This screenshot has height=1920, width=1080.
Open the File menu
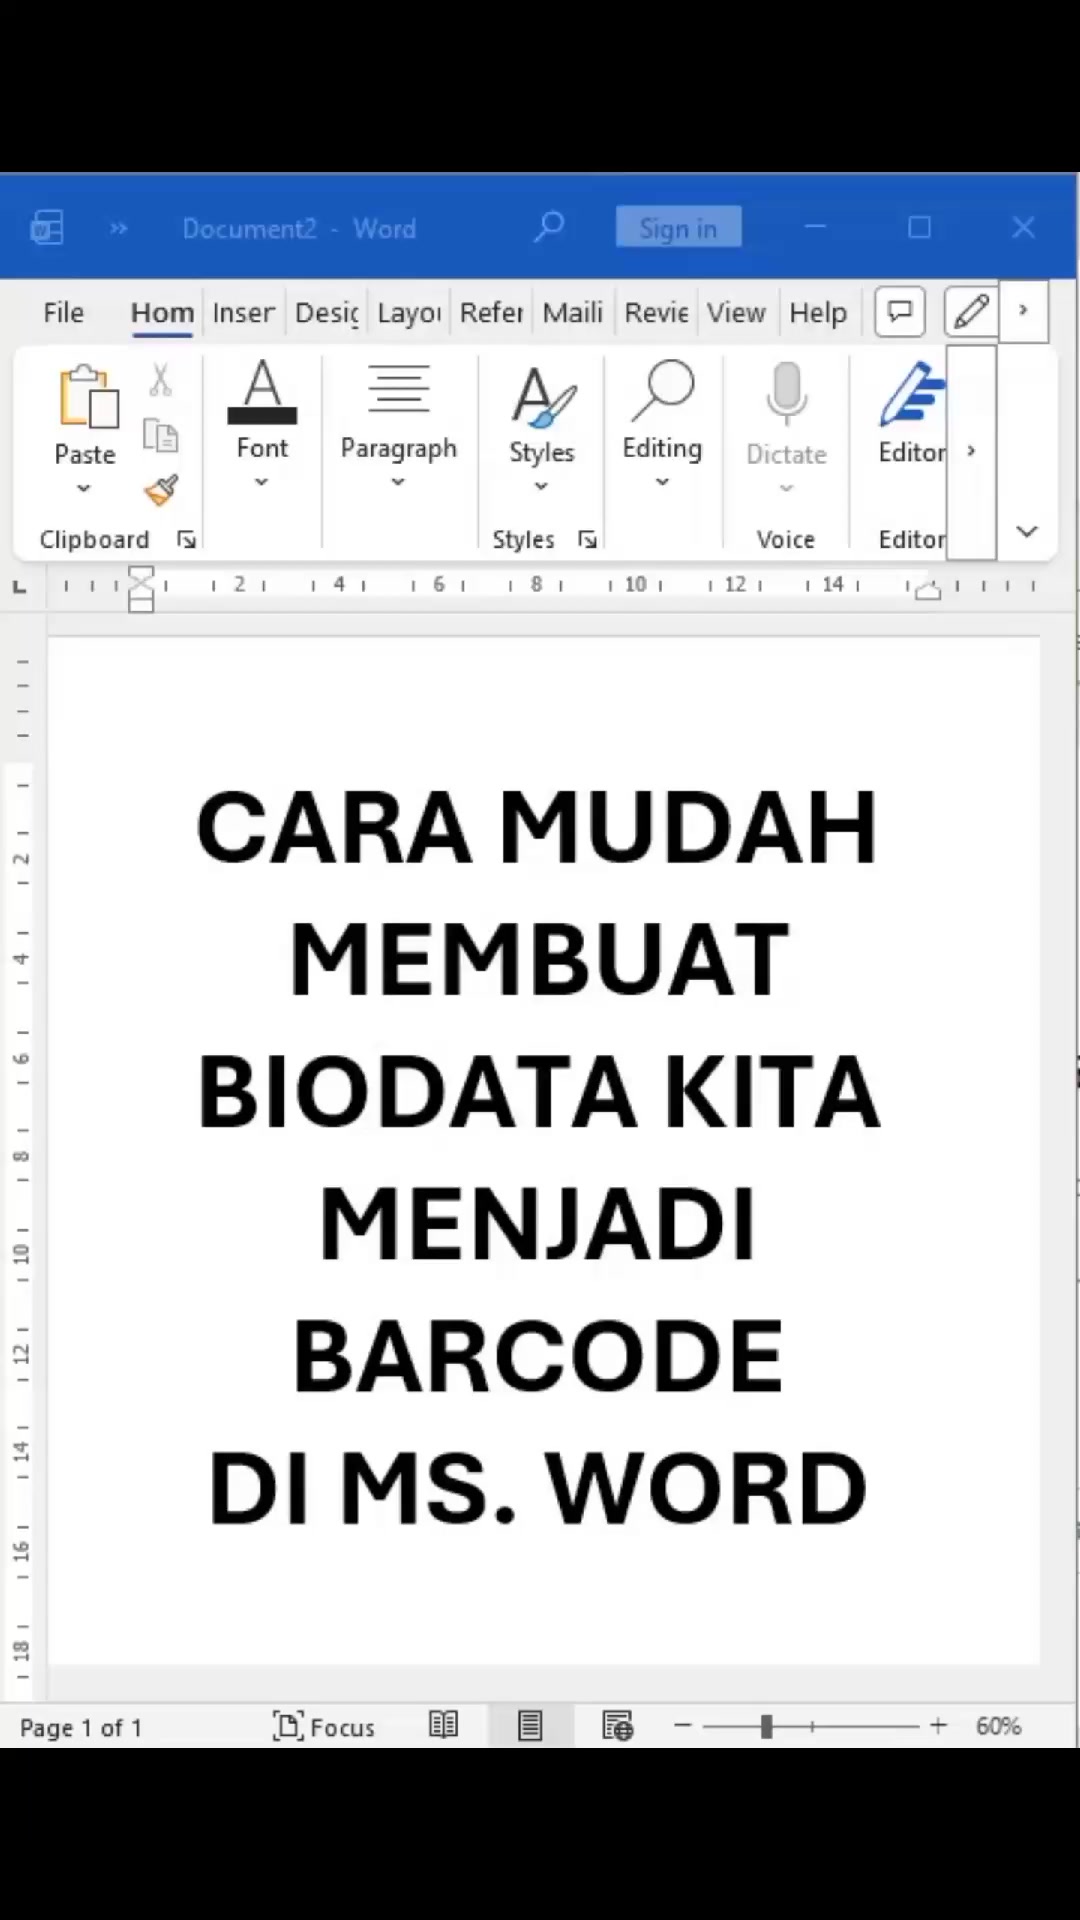coord(63,312)
